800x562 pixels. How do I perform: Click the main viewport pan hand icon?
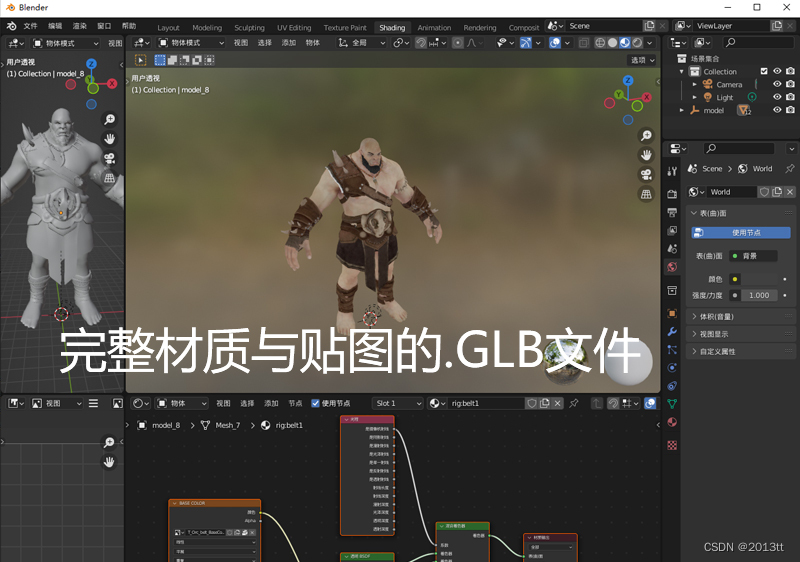tap(646, 155)
